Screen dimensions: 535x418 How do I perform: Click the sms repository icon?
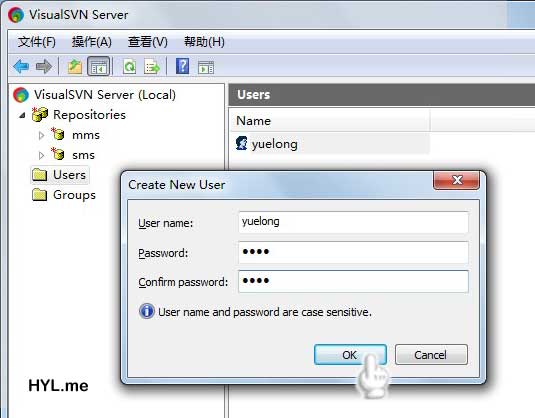58,154
